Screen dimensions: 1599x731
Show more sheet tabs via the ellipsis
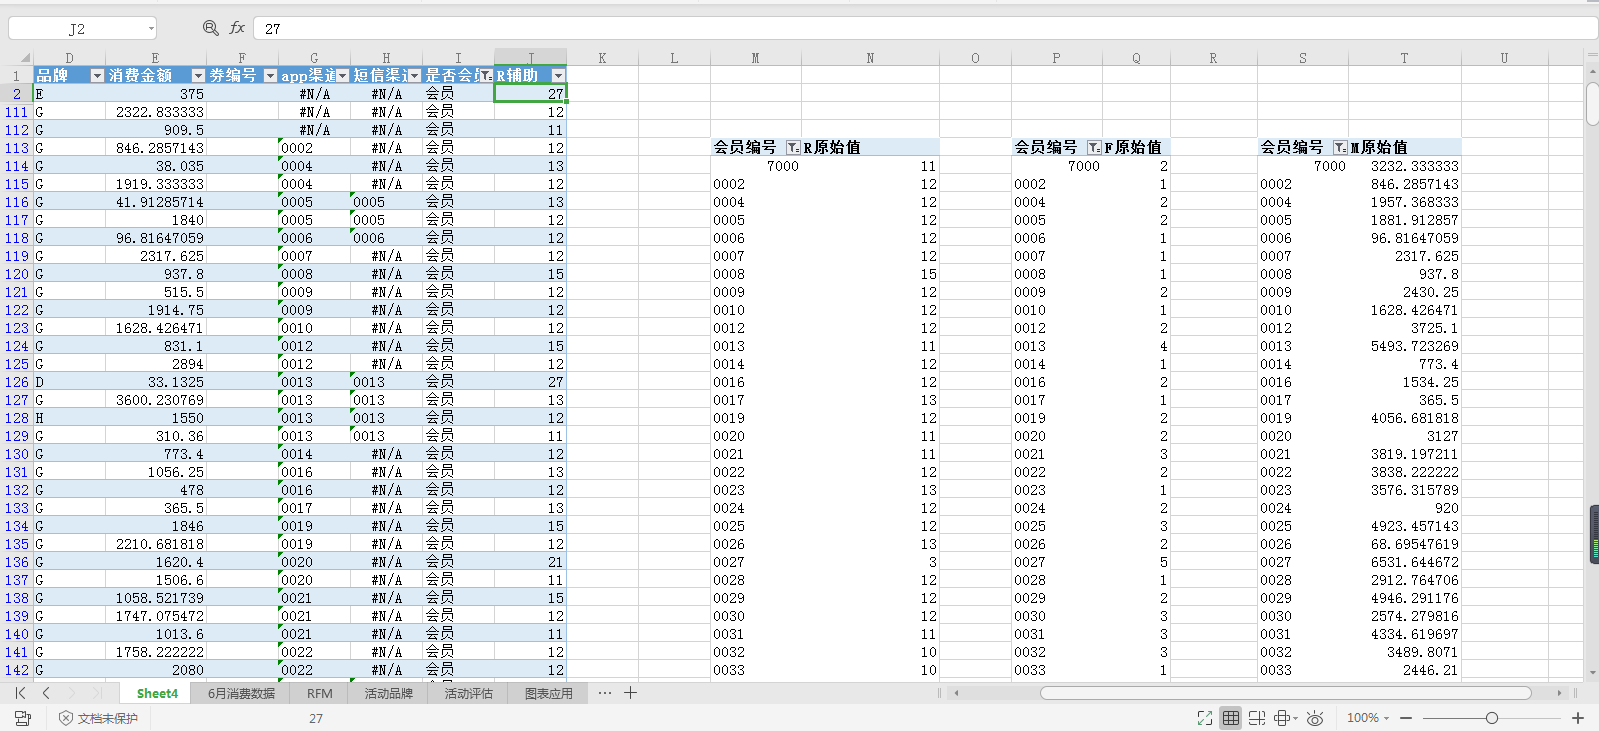604,693
